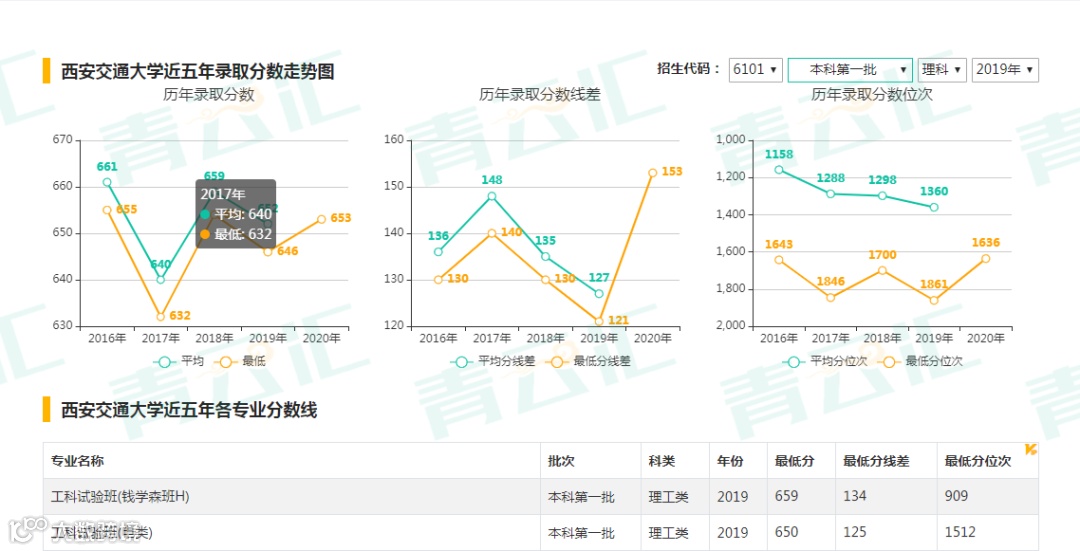Image resolution: width=1080 pixels, height=551 pixels.
Task: Toggle 平均分位次 legend item
Action: tap(825, 361)
